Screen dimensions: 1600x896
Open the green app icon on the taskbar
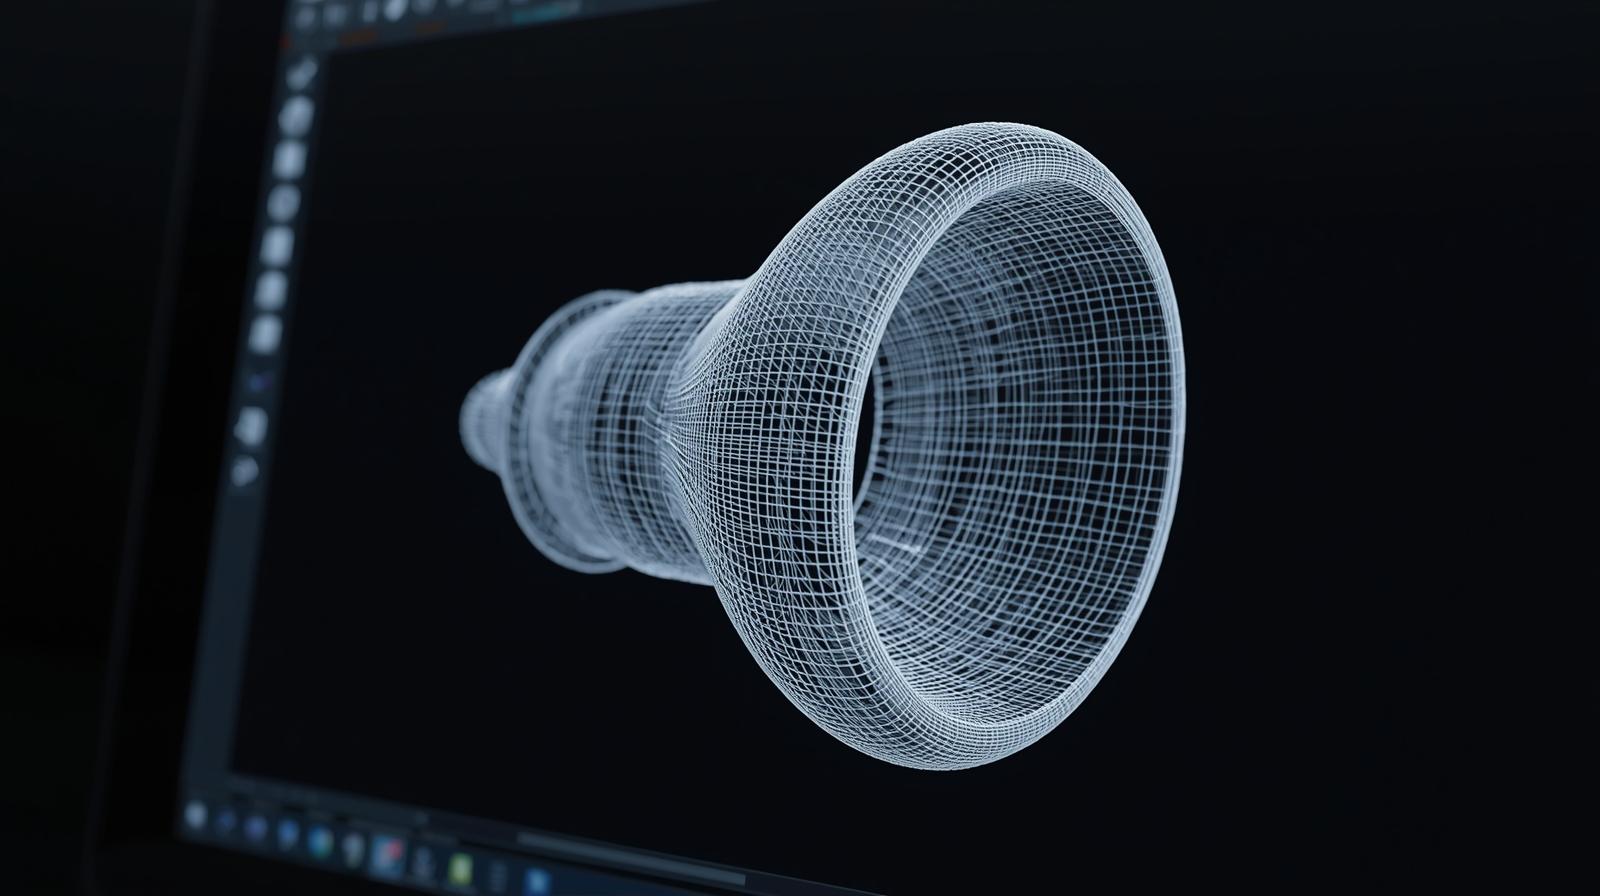click(x=460, y=867)
